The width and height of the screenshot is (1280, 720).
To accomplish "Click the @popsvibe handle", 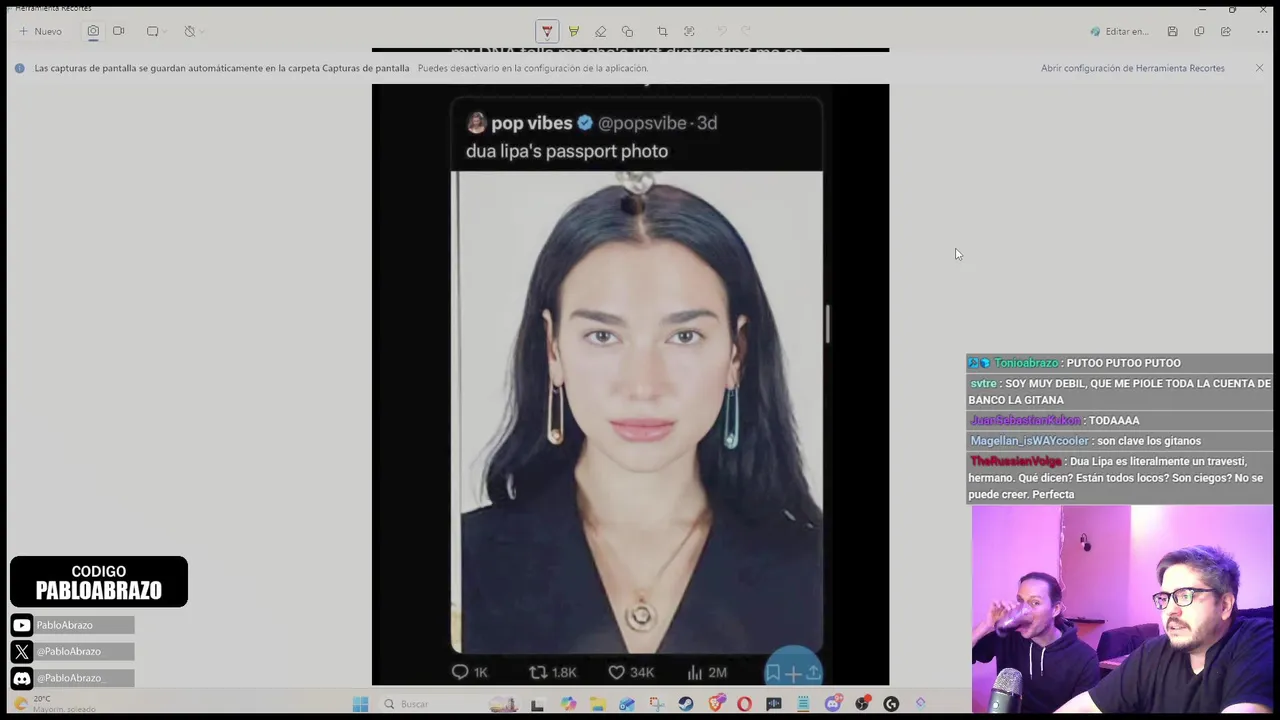I will [642, 123].
